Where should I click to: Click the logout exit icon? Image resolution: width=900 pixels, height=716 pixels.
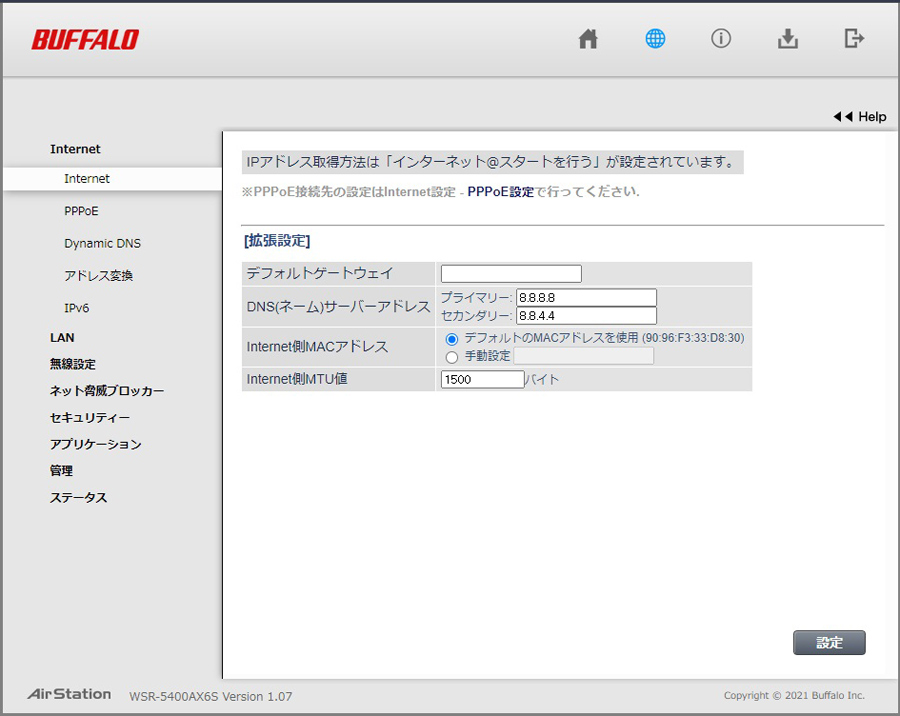coord(854,39)
